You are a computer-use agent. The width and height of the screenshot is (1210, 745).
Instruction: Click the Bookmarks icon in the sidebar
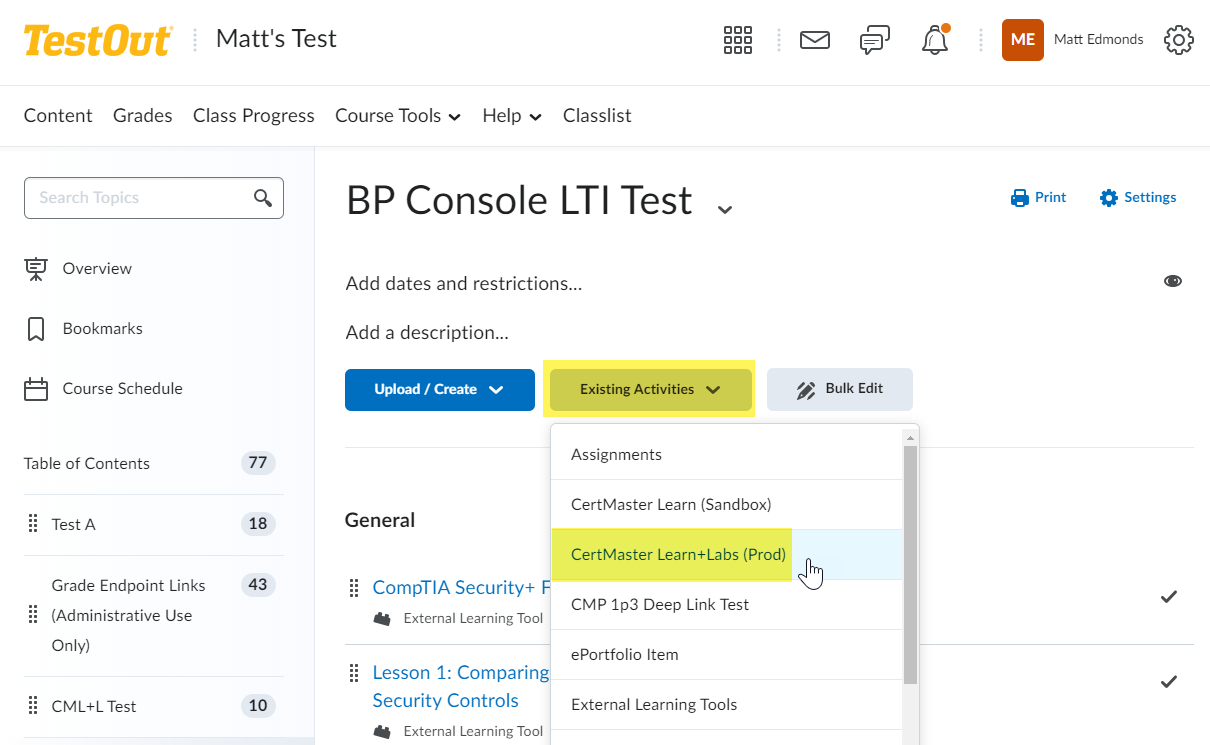pyautogui.click(x=36, y=328)
